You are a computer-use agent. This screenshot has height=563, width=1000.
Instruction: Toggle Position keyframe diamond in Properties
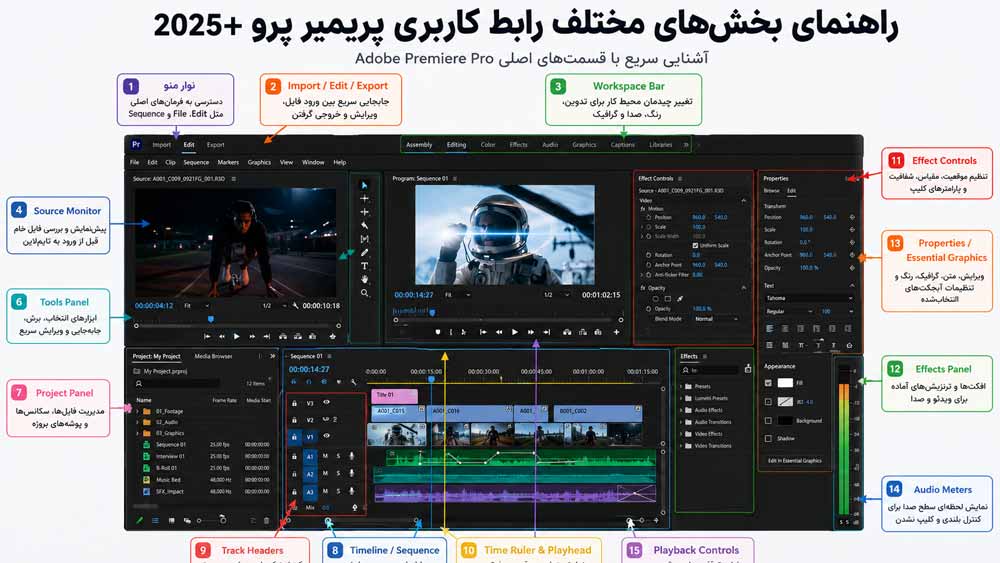point(852,217)
